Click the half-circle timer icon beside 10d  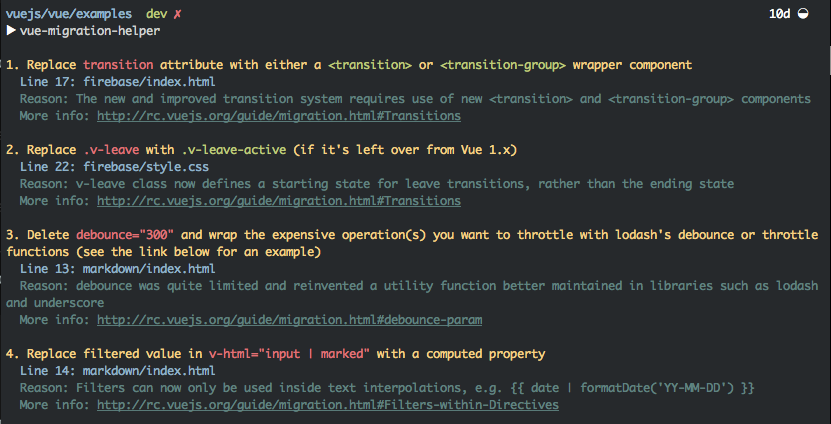click(x=803, y=14)
